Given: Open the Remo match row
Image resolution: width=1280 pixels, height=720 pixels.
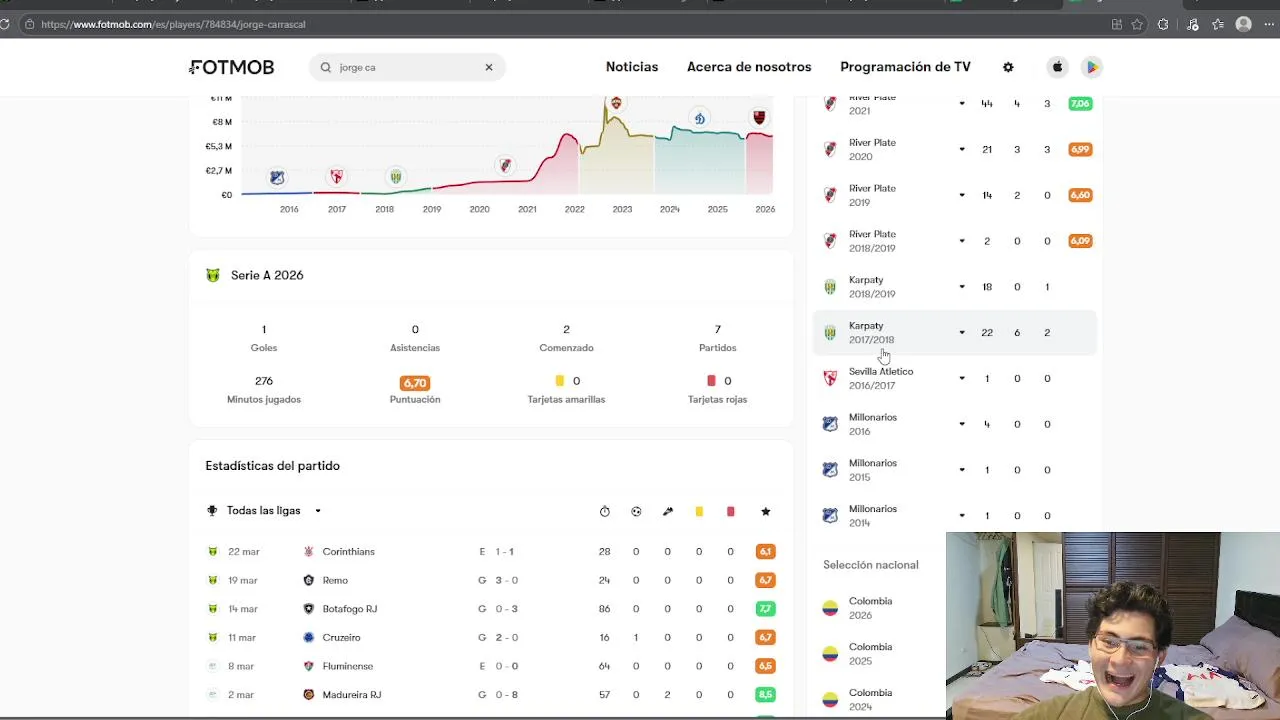Looking at the screenshot, I should point(490,580).
